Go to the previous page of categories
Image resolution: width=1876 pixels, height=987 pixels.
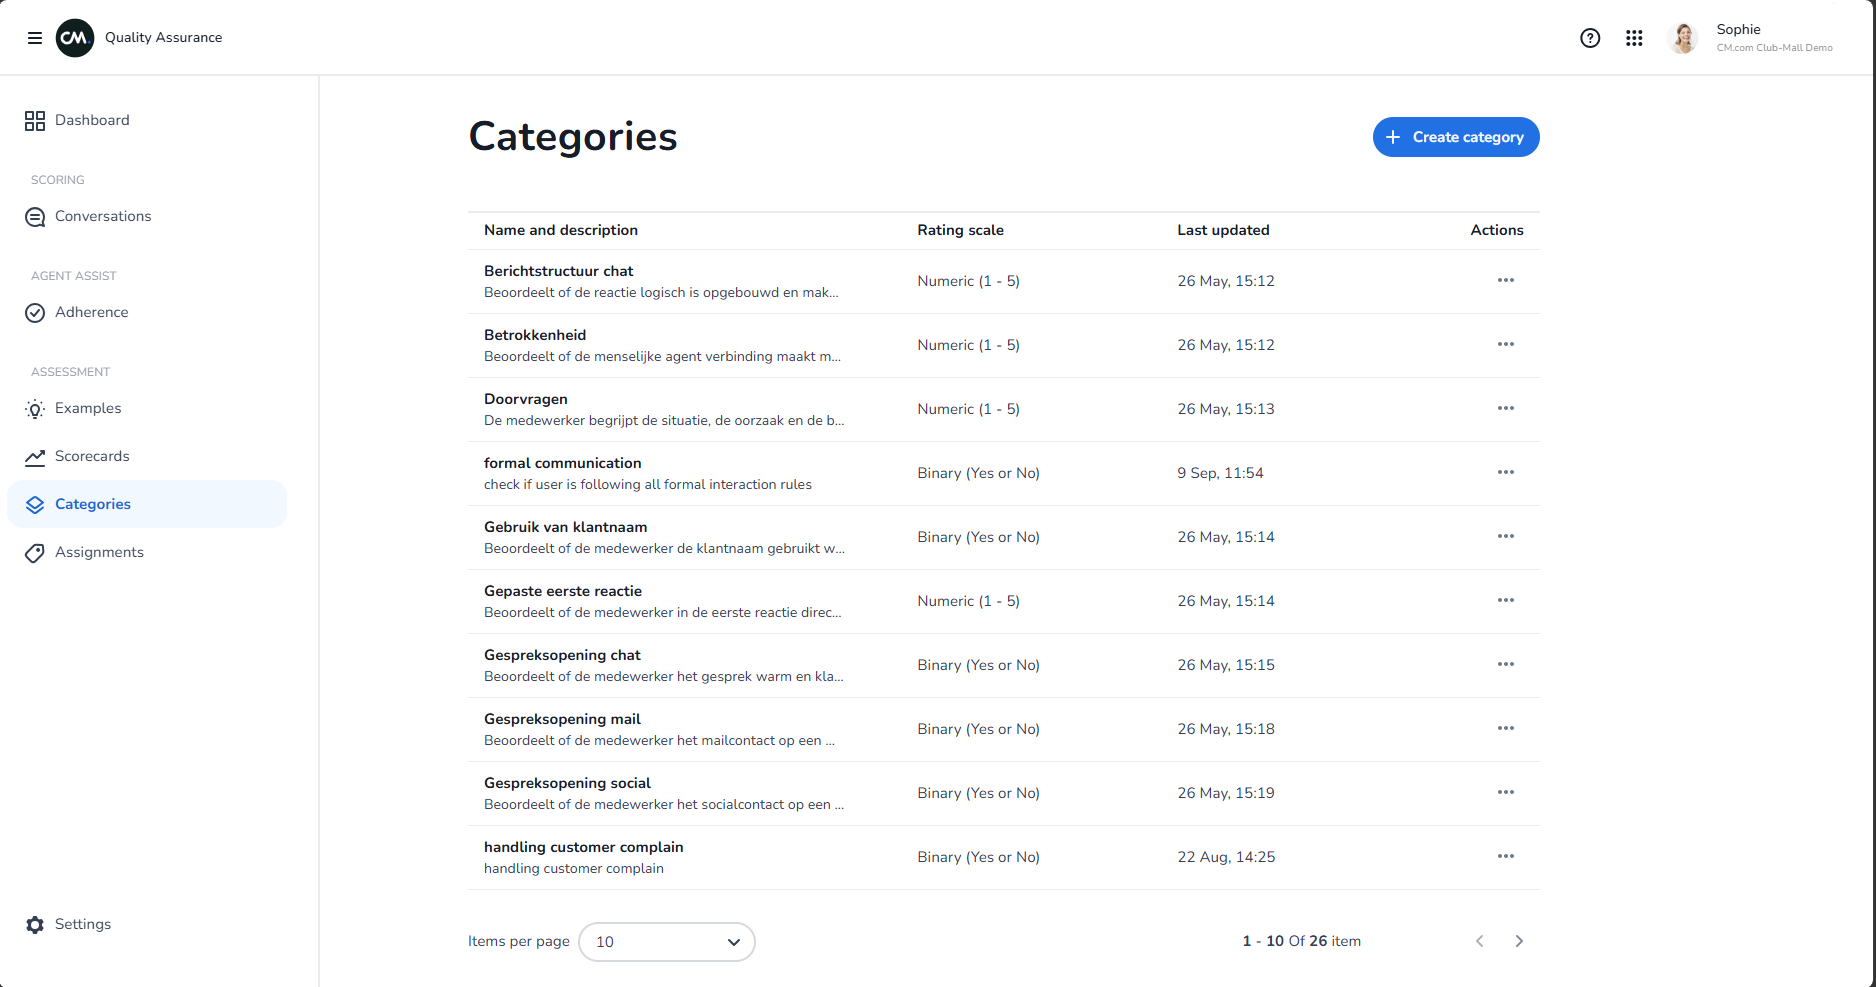[1480, 941]
